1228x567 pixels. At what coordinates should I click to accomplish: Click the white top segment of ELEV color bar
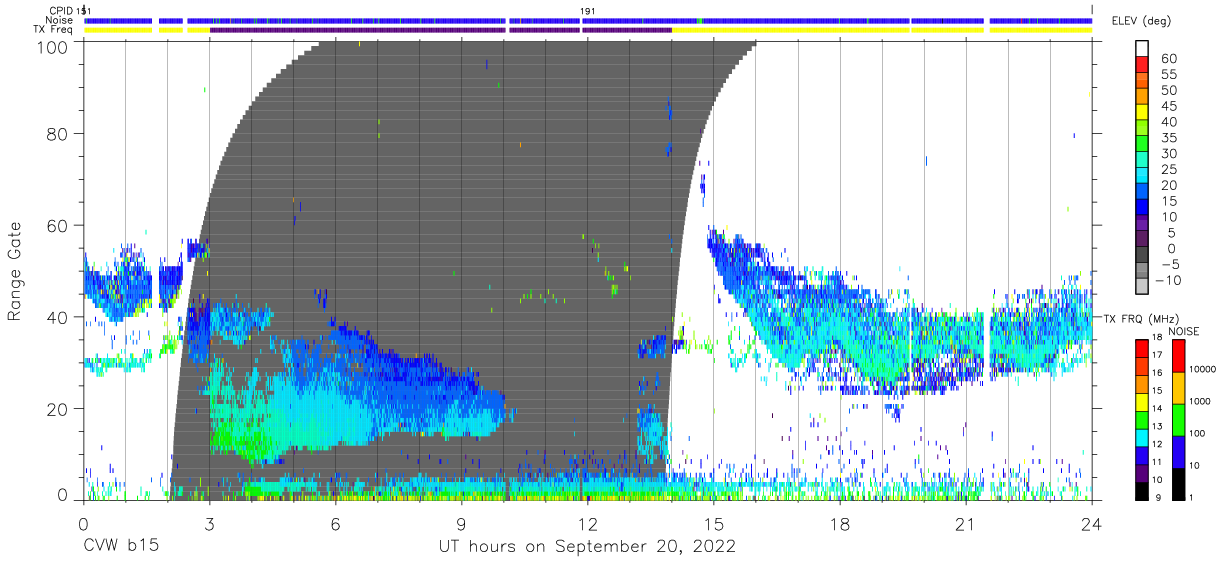[1143, 47]
